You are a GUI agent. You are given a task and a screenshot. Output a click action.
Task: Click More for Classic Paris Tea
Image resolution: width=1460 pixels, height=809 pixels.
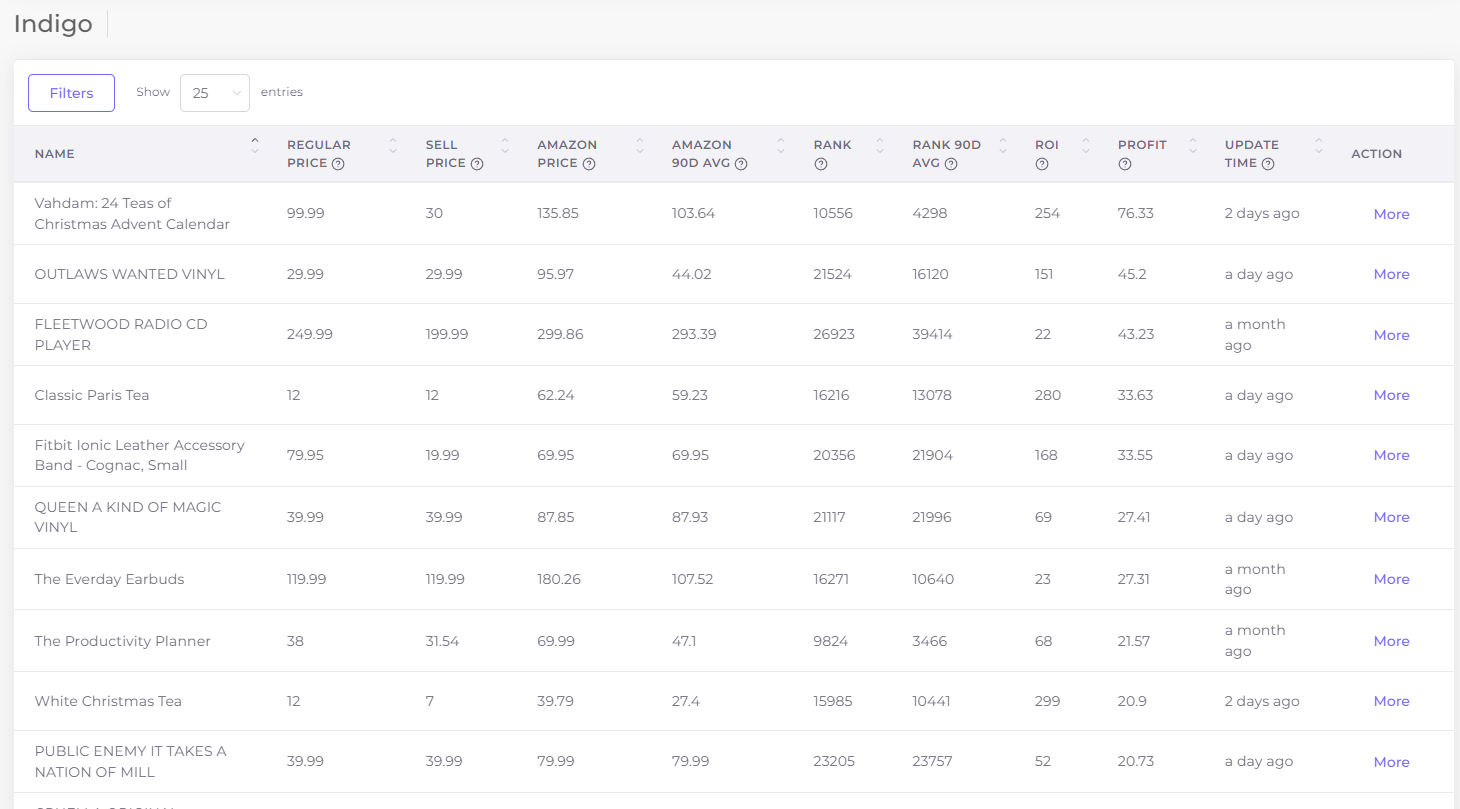tap(1391, 395)
